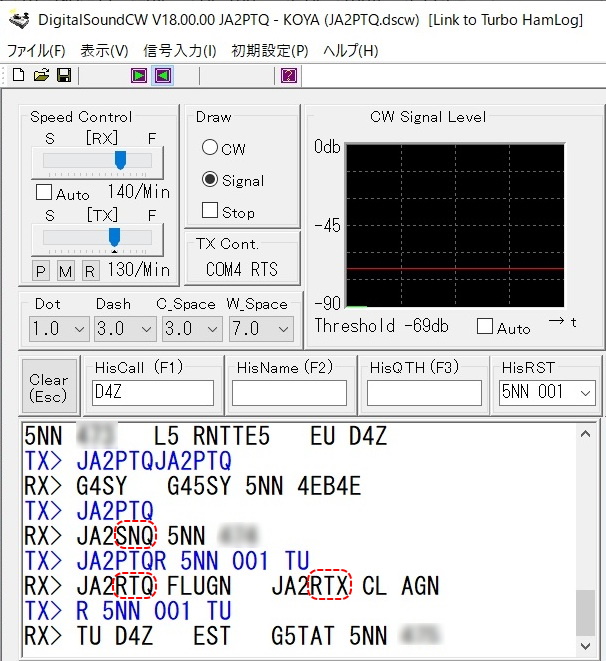Click the R button beside TX speed
606x661 pixels.
click(90, 271)
